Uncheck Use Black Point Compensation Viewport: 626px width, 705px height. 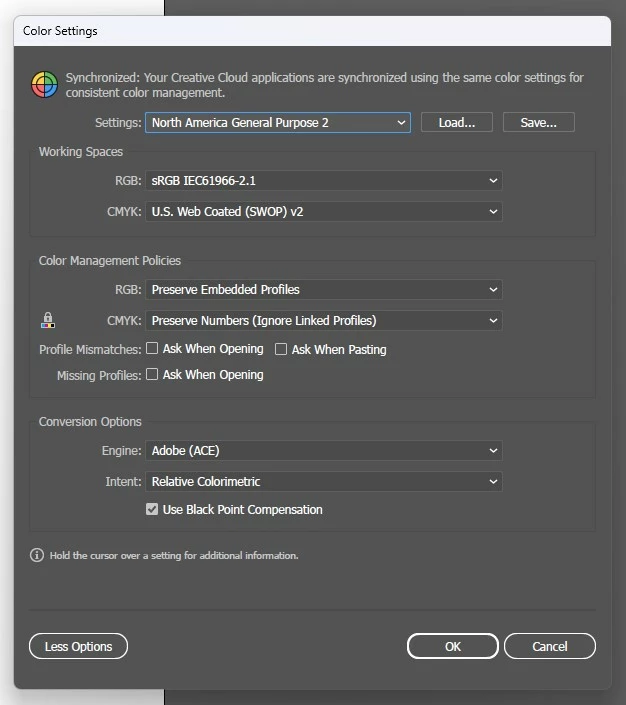pyautogui.click(x=152, y=509)
